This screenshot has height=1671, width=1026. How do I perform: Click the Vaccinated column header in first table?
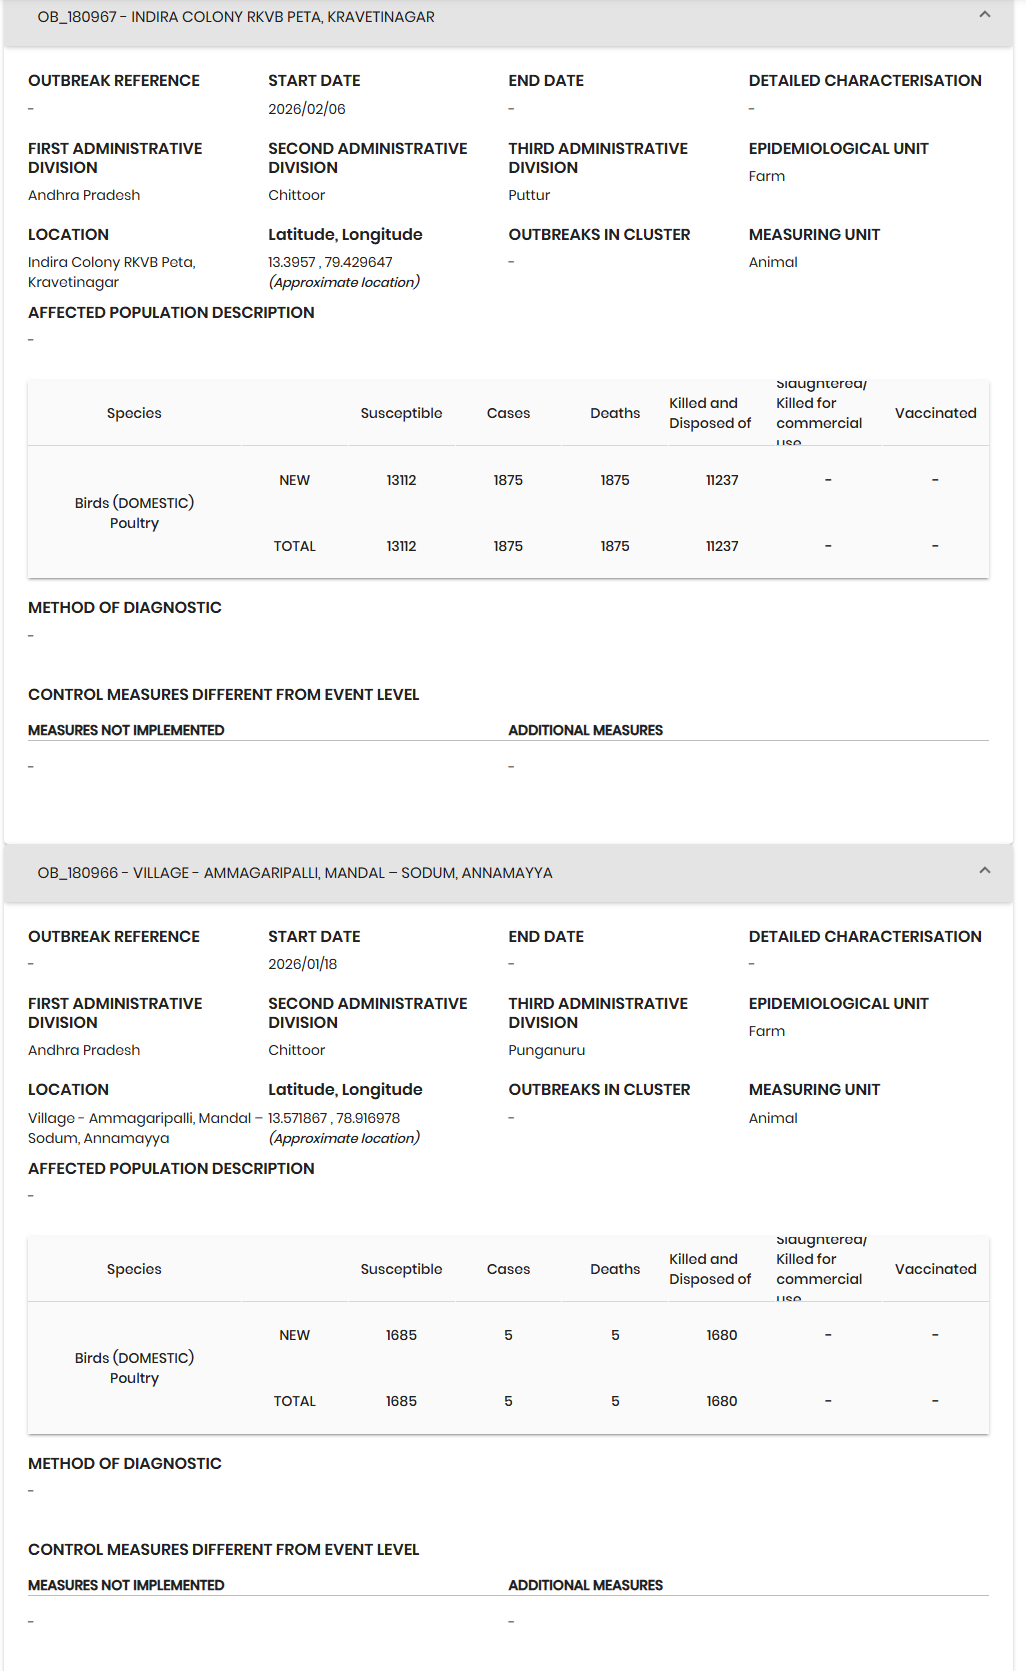click(x=935, y=413)
